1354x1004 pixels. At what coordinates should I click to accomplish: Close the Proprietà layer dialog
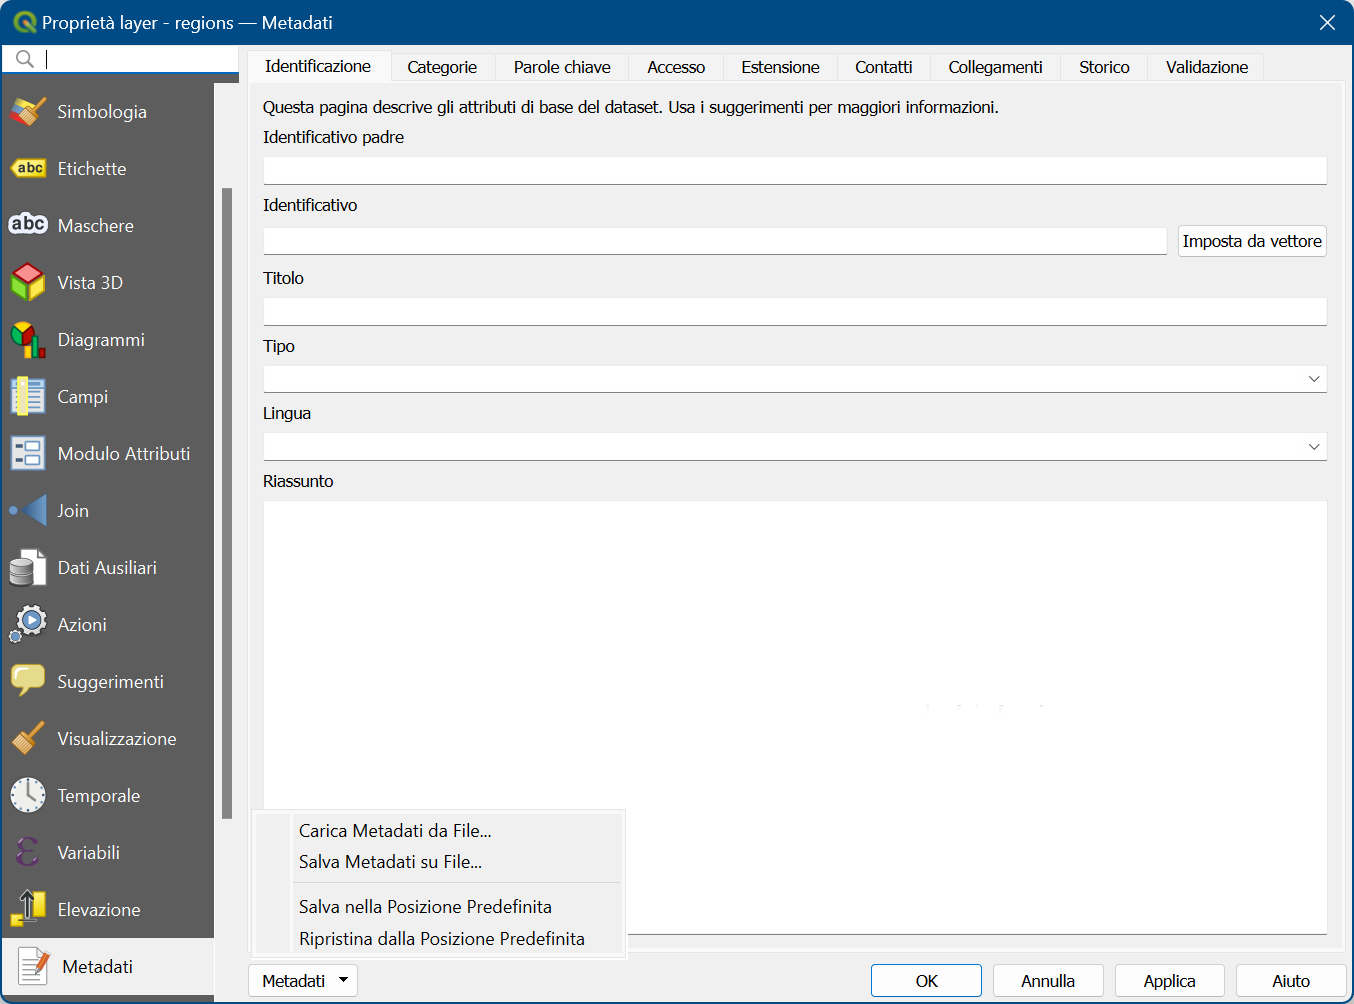coord(1327,22)
